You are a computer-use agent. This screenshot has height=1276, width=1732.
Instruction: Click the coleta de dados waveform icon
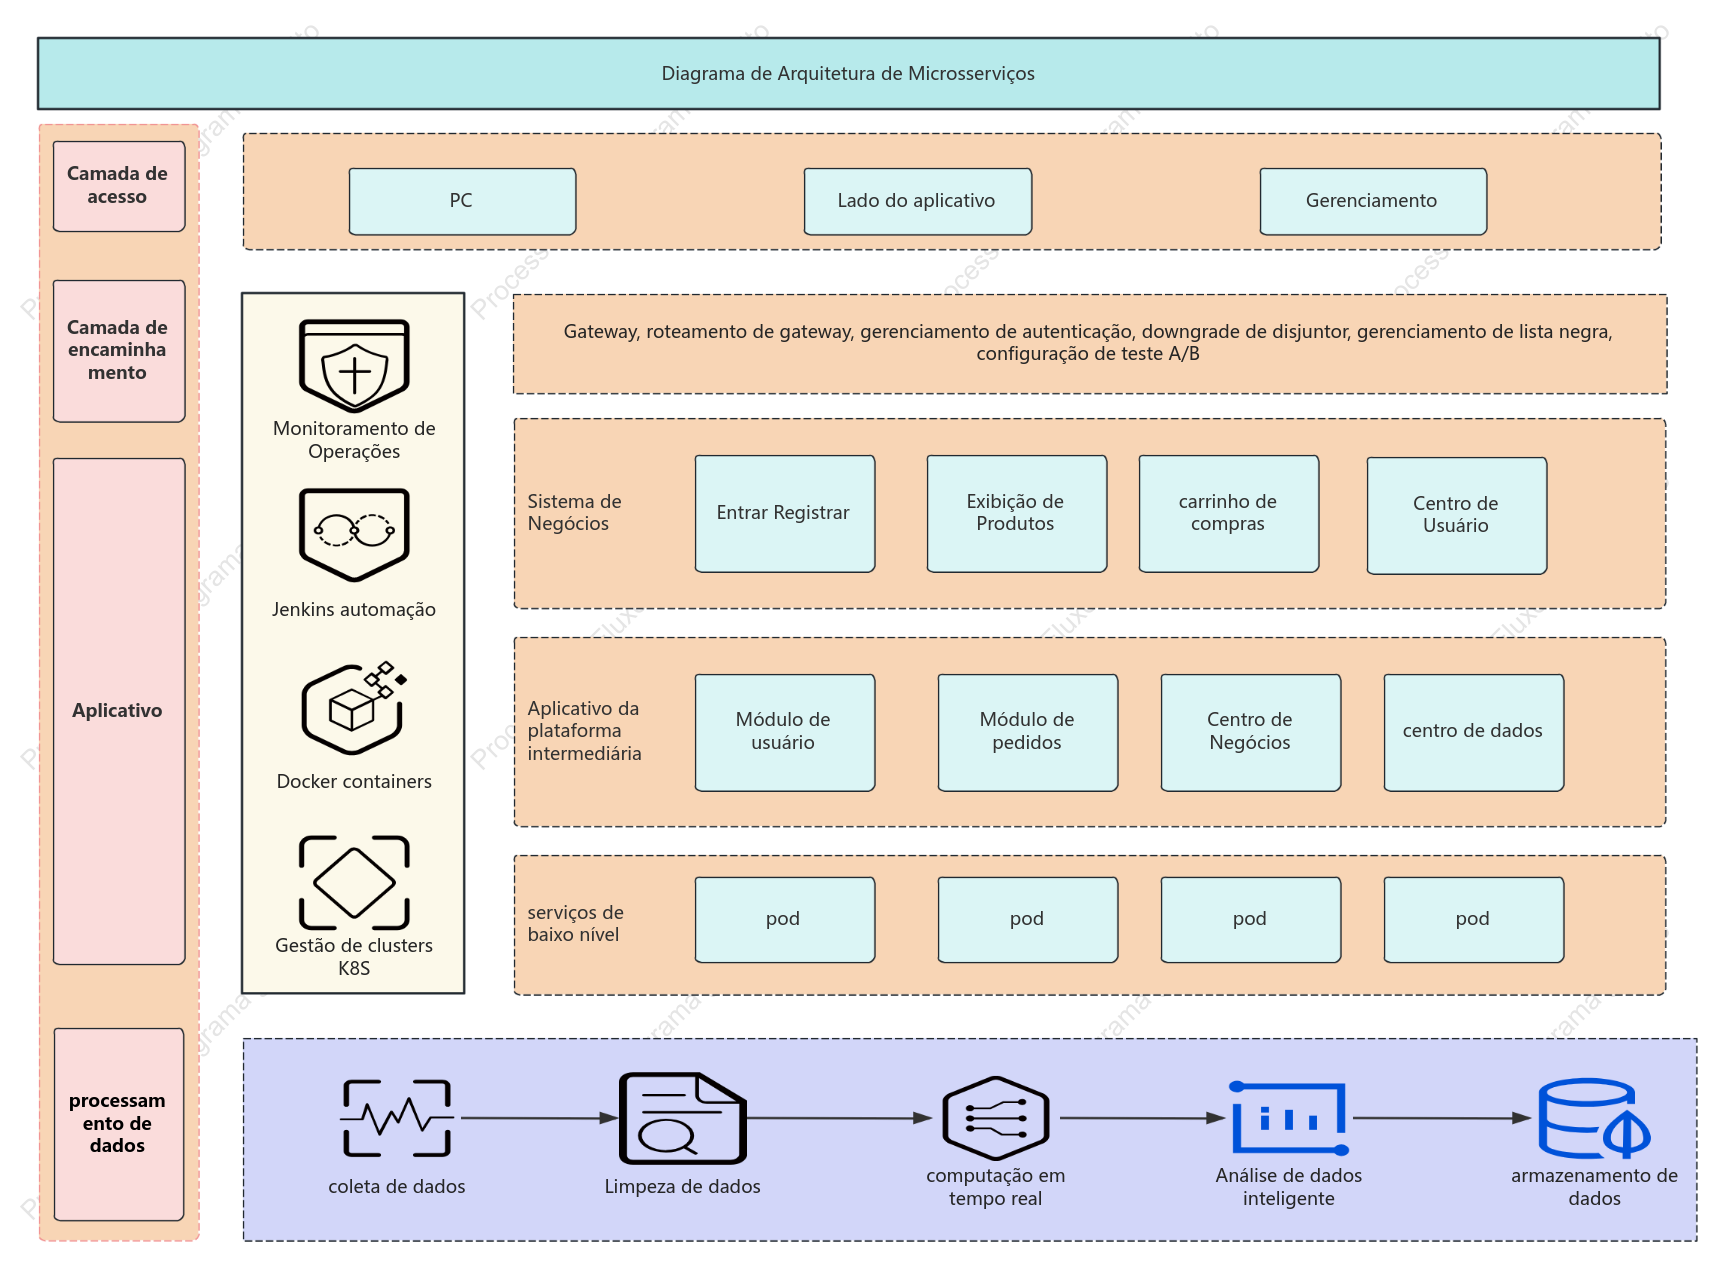[397, 1118]
